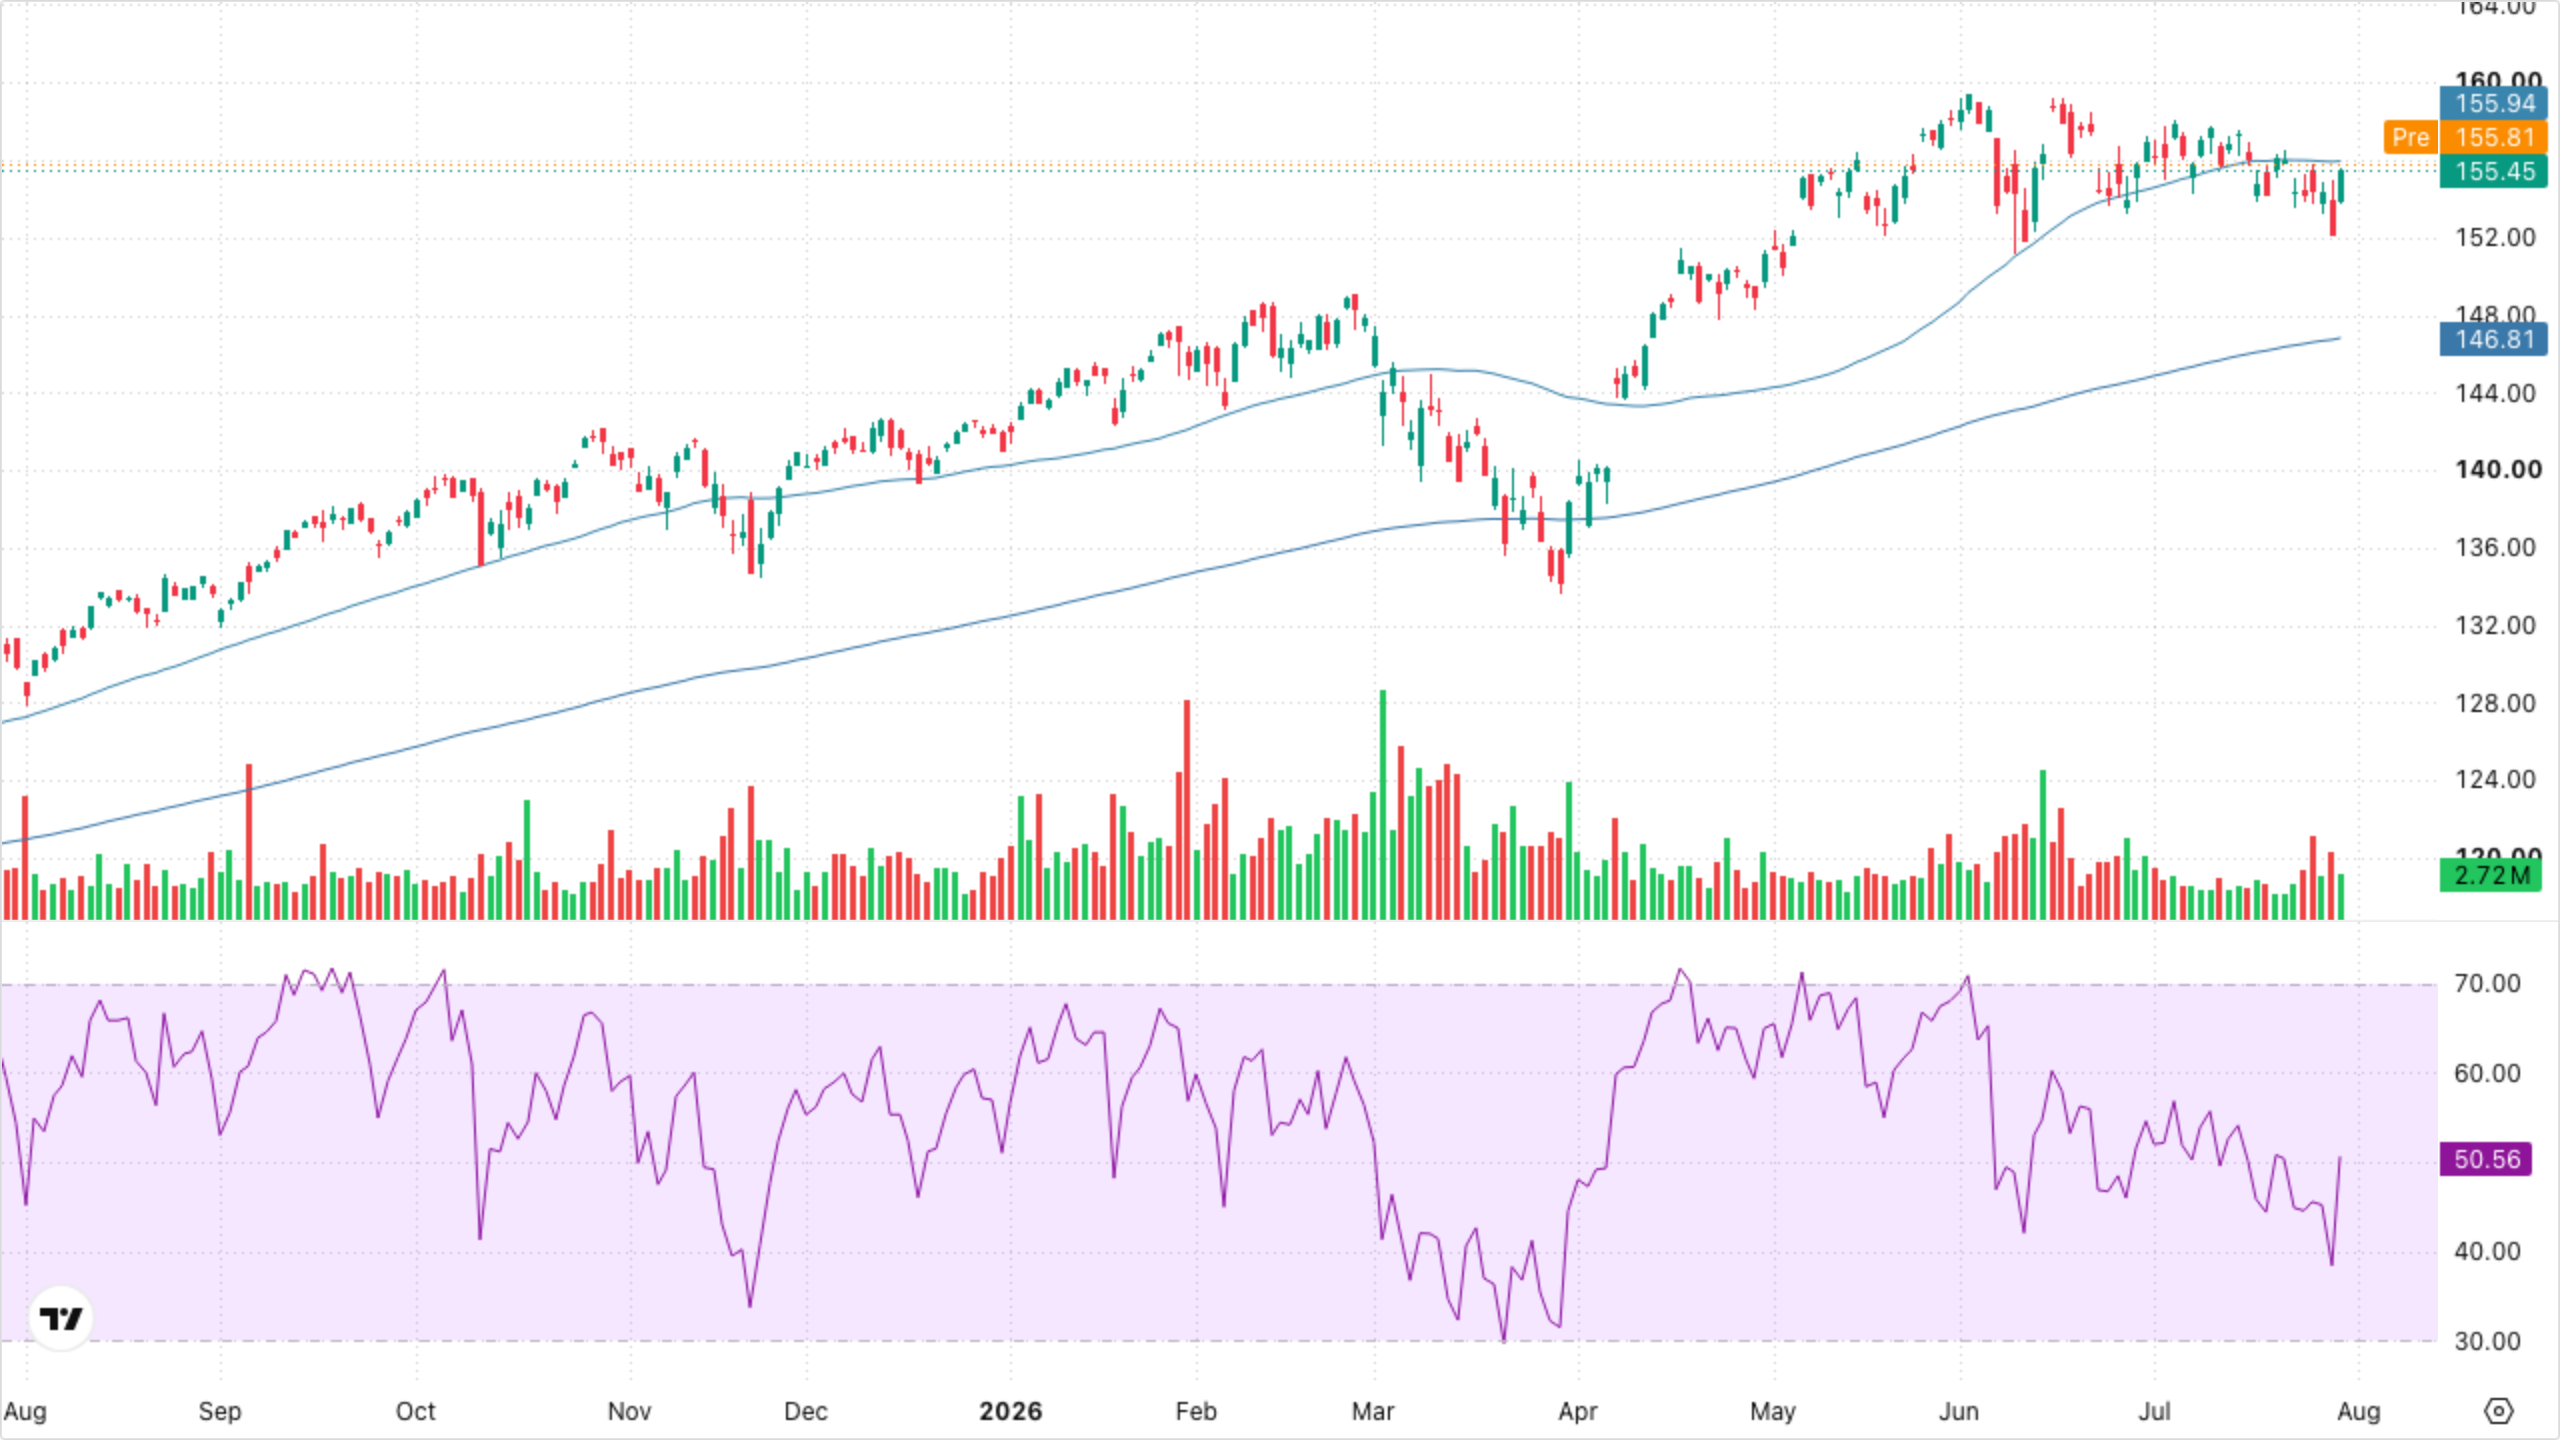Click the 40.00 RSI axis label
The image size is (2560, 1440).
tap(2487, 1251)
